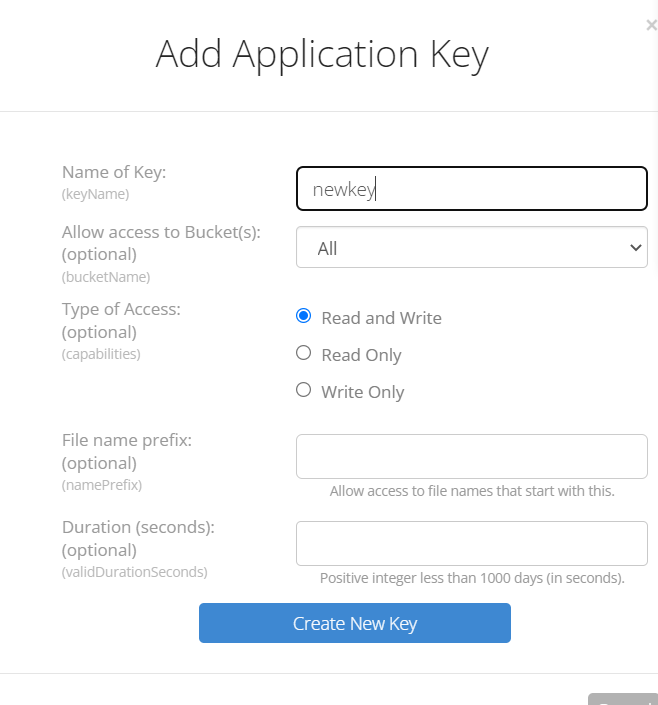
Task: Click the partially visible gray Cancel button
Action: pyautogui.click(x=623, y=699)
